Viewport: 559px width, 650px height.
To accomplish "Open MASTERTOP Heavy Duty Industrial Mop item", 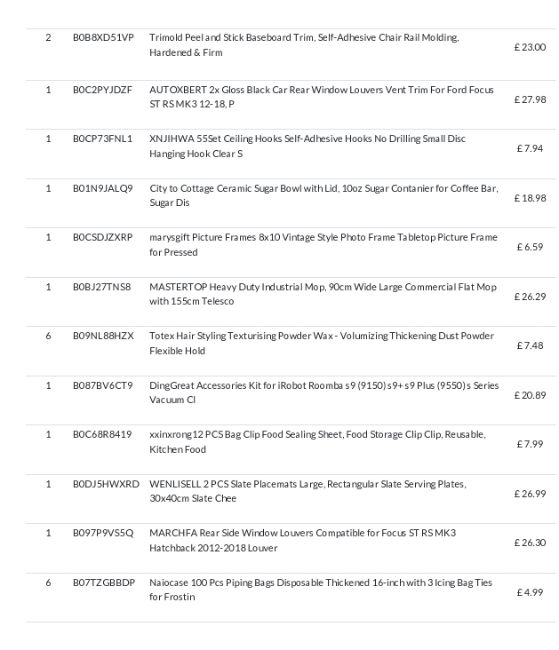I will click(x=323, y=294).
